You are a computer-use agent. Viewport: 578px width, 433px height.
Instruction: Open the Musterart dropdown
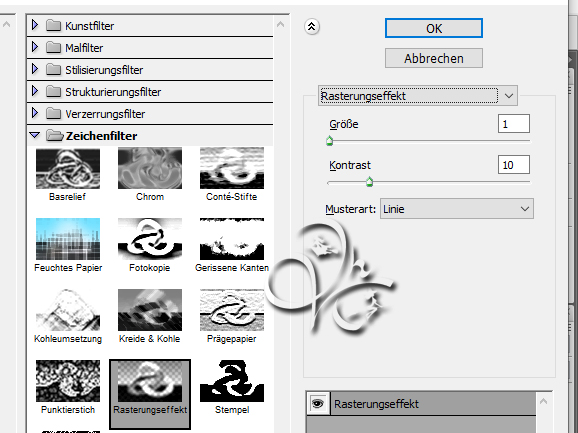coord(457,209)
